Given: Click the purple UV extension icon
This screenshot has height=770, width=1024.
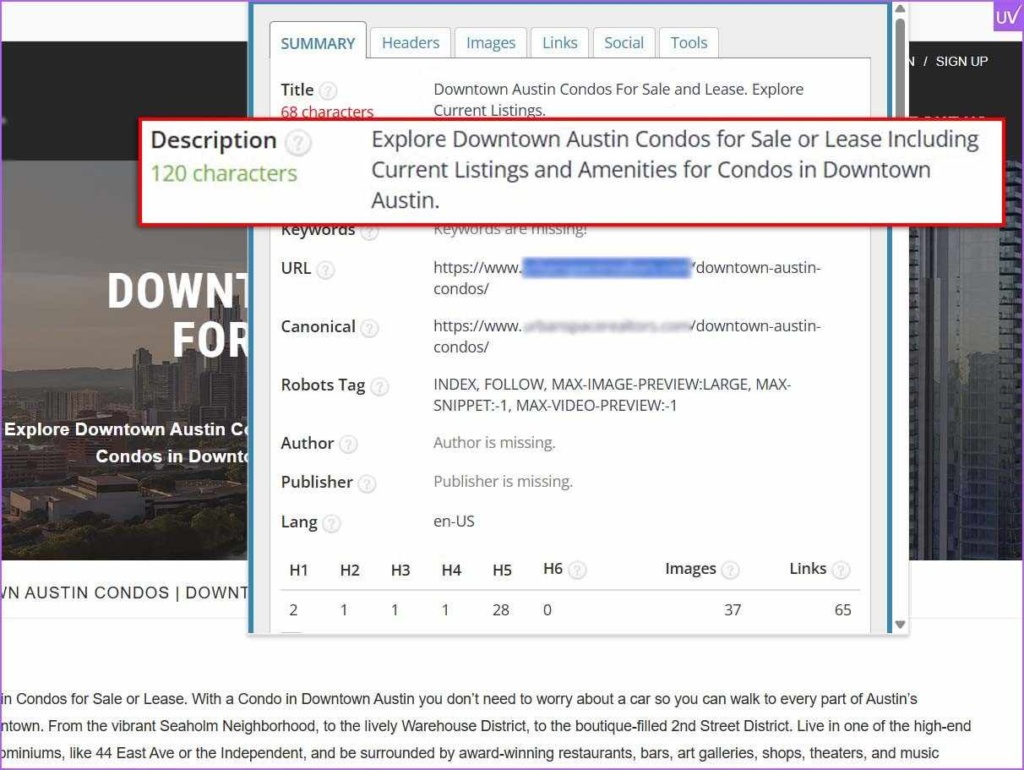Looking at the screenshot, I should tap(1007, 16).
